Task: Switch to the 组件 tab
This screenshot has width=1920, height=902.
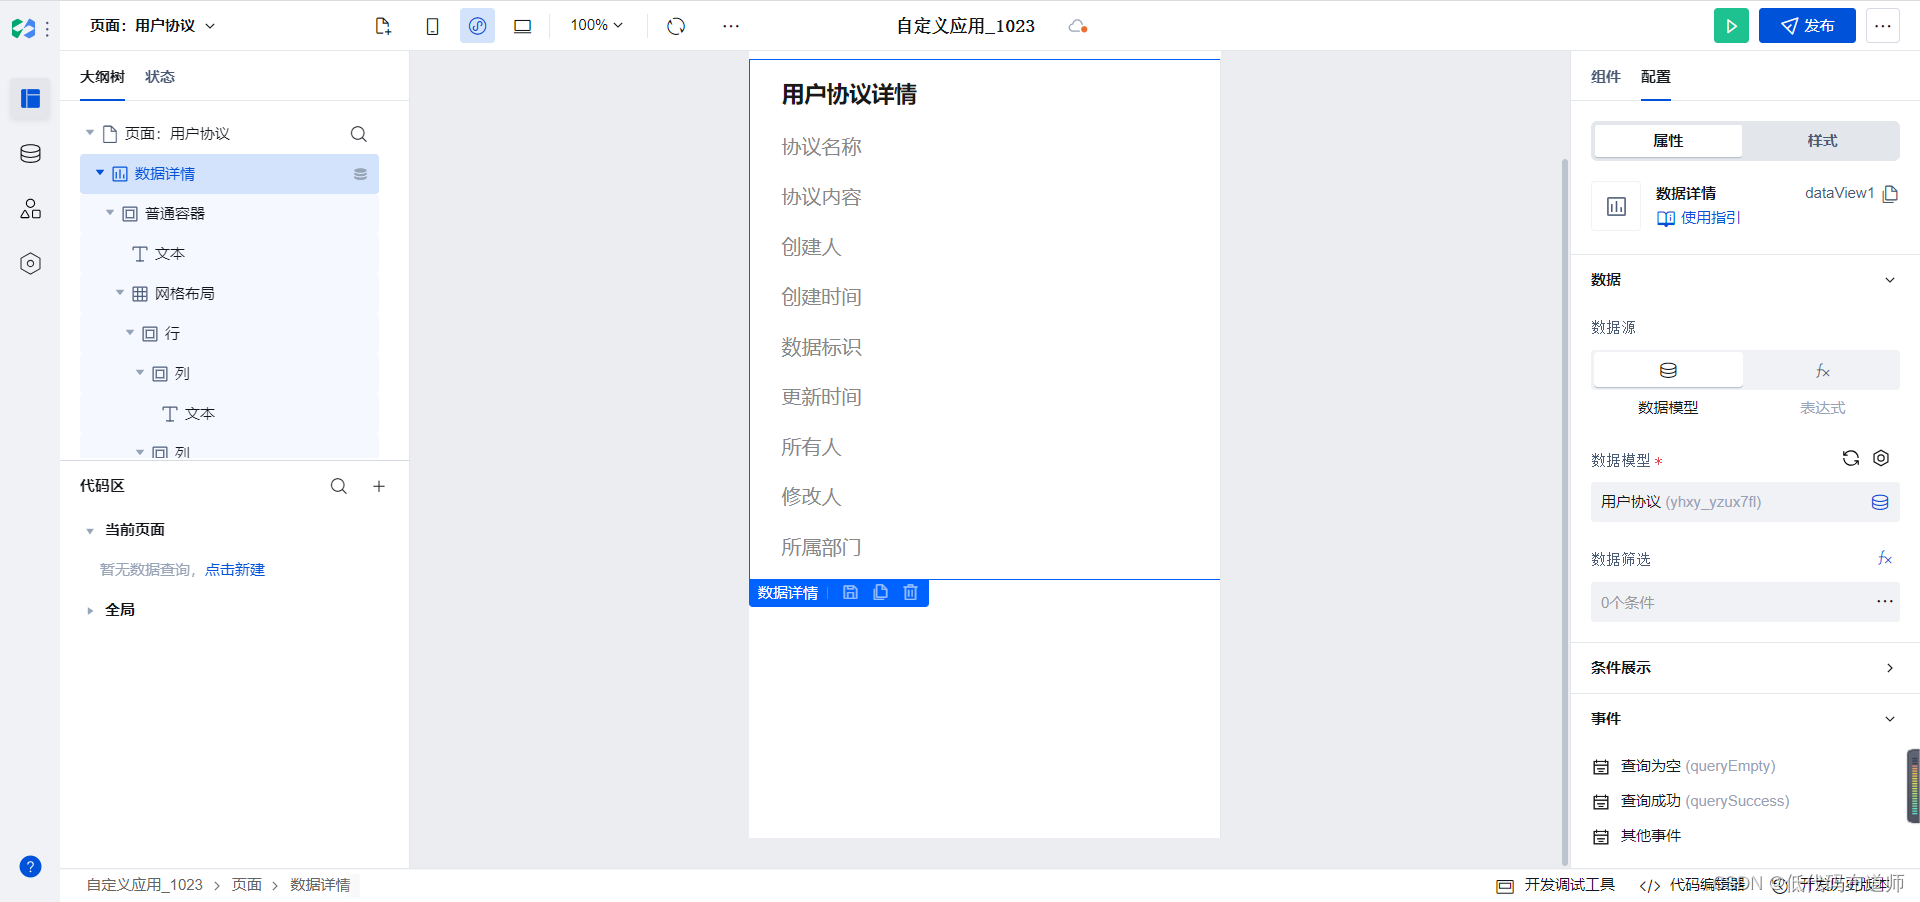Action: (1606, 77)
